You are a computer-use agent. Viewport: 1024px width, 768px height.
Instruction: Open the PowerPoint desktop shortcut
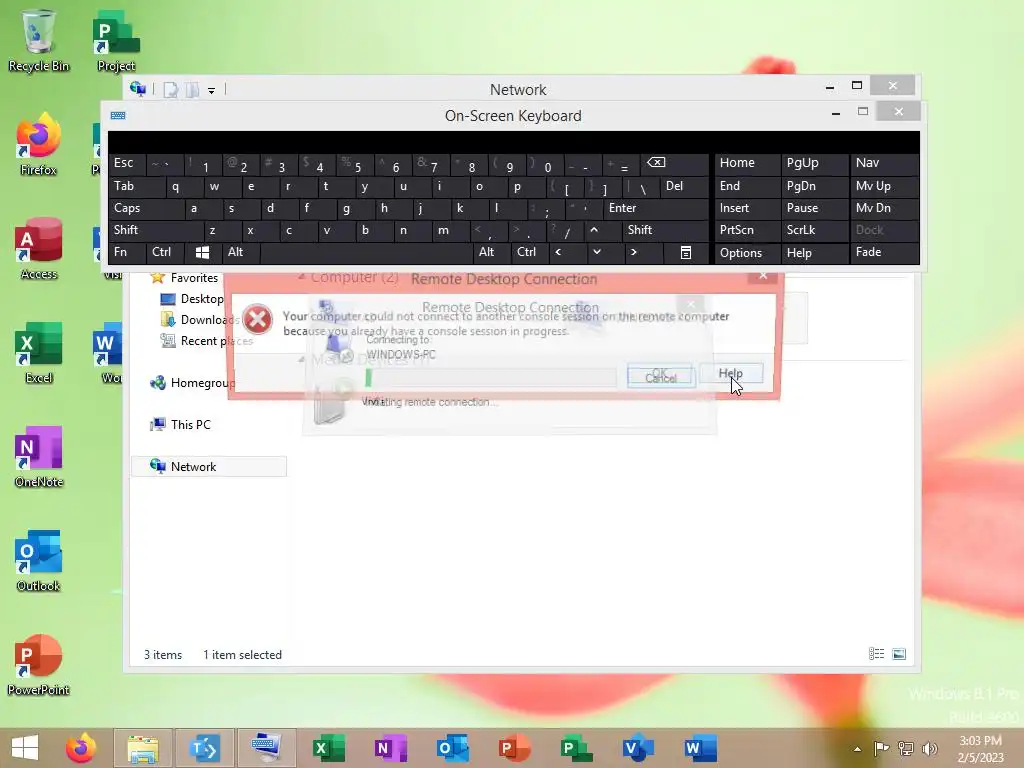coord(39,664)
